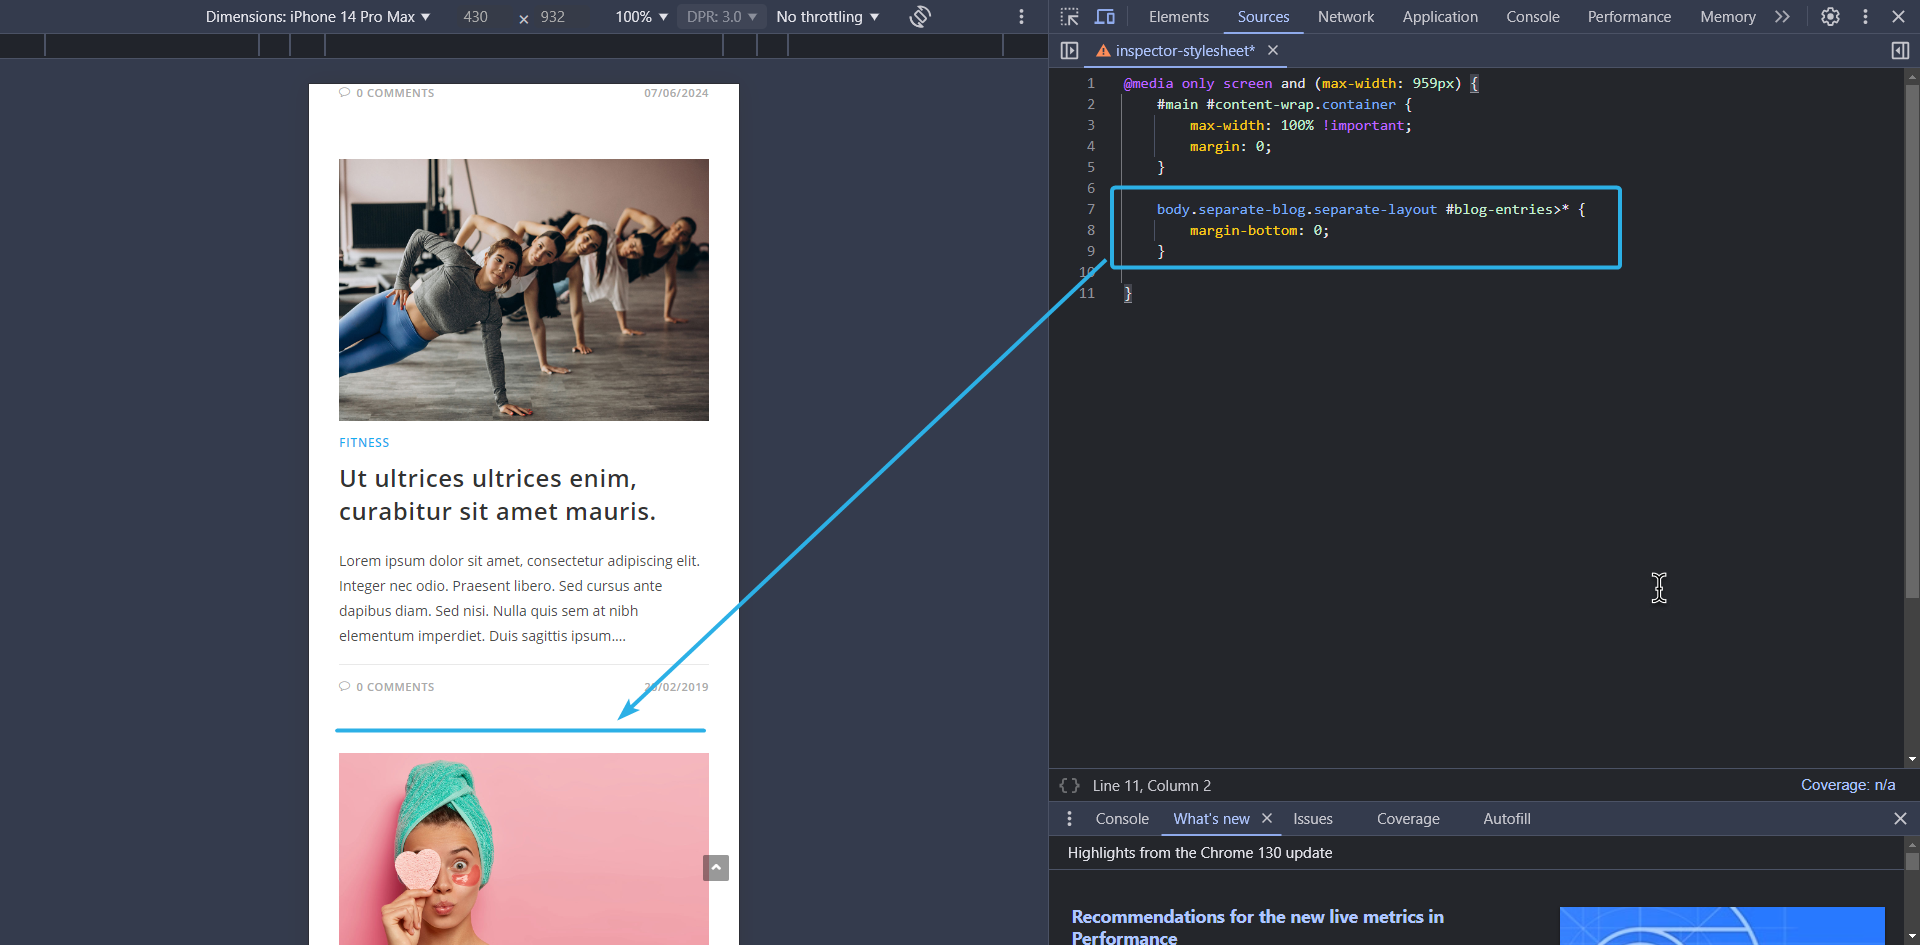Click the pretty print braces icon
The width and height of the screenshot is (1920, 945).
click(1069, 786)
